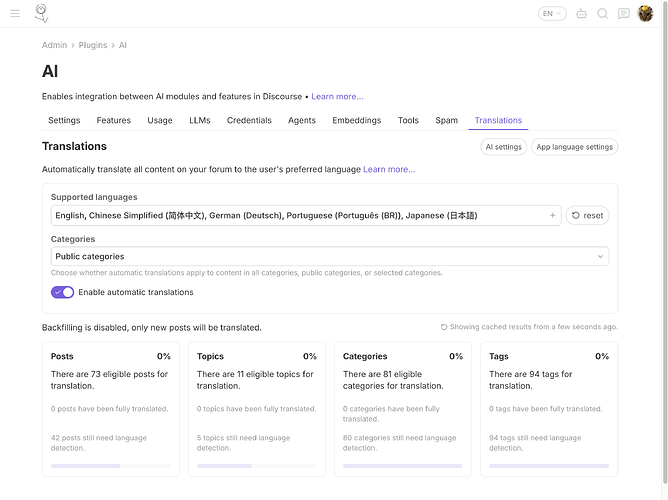This screenshot has width=668, height=500.
Task: Follow Learn more link under Translations heading
Action: point(389,170)
